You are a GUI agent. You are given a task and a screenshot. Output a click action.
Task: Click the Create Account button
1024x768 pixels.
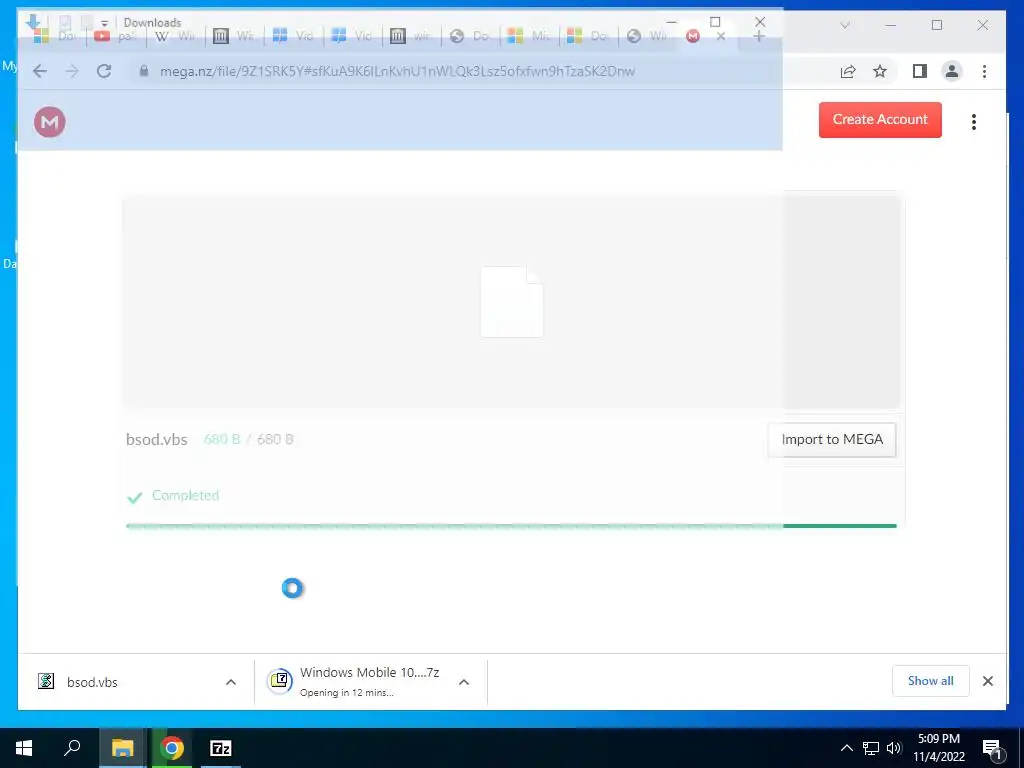point(880,120)
